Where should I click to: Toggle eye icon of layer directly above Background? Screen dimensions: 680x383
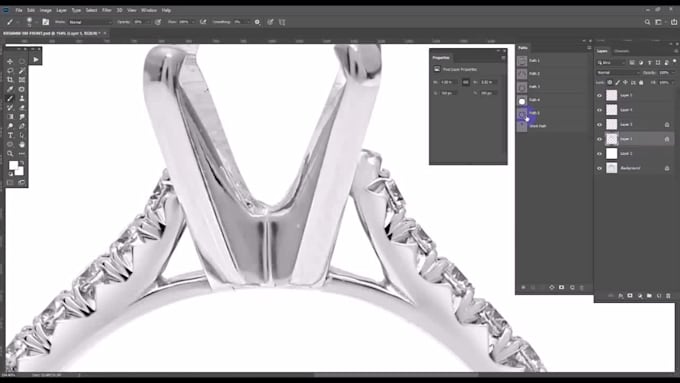(x=599, y=154)
